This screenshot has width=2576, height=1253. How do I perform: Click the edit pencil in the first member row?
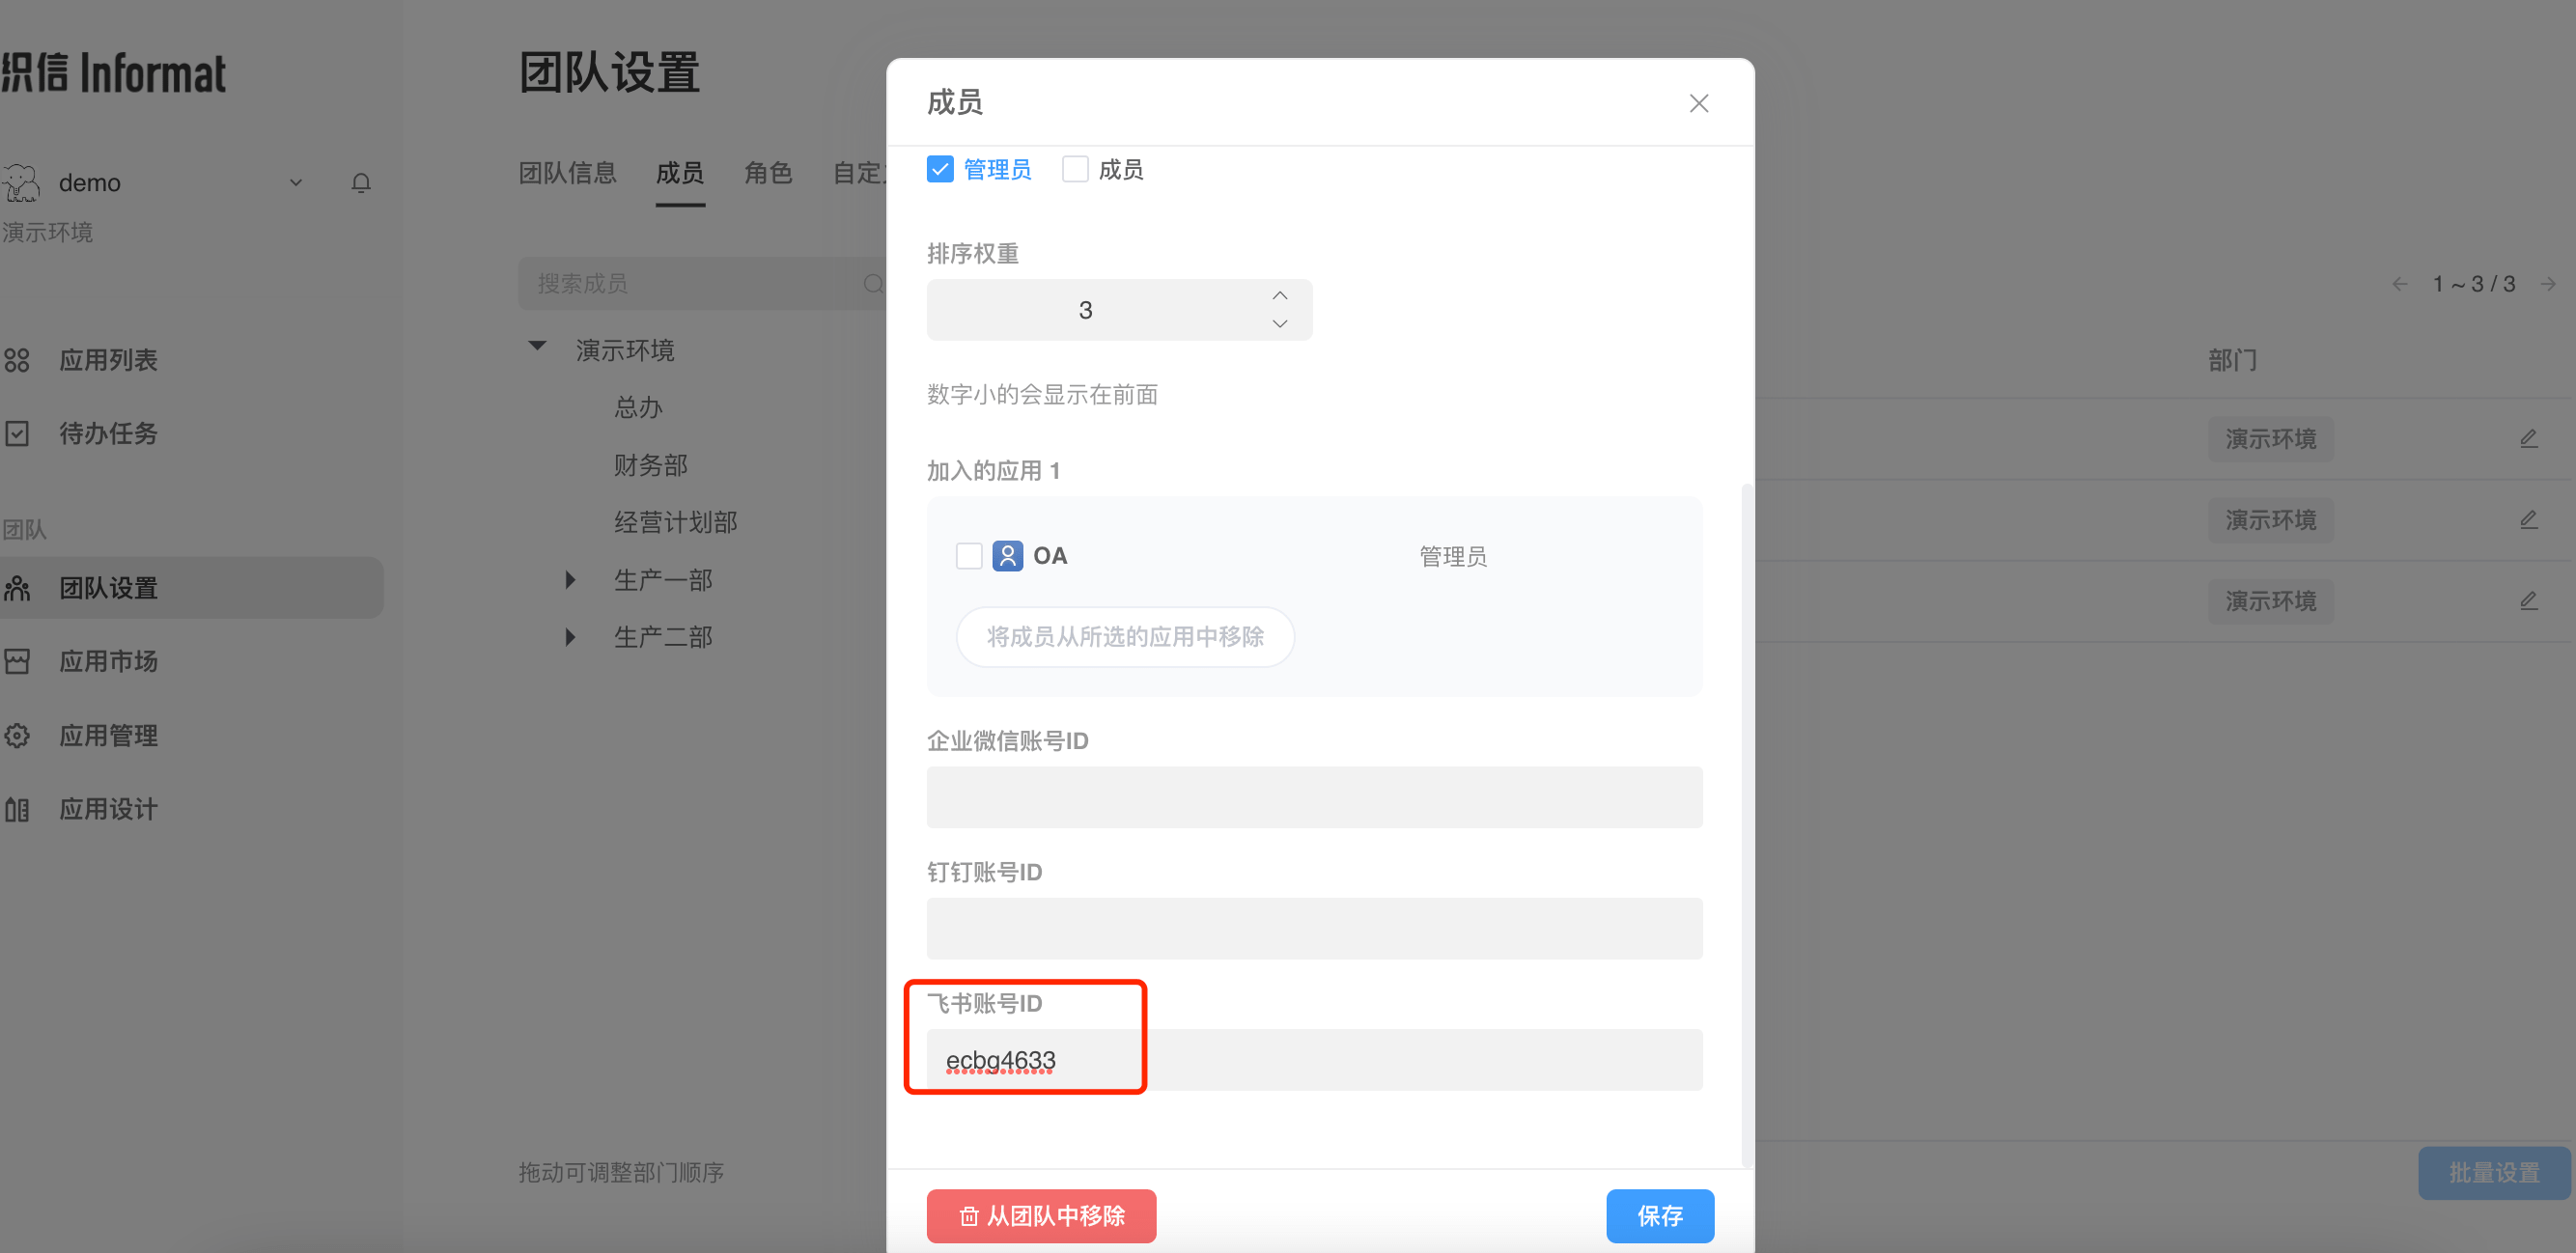tap(2528, 439)
